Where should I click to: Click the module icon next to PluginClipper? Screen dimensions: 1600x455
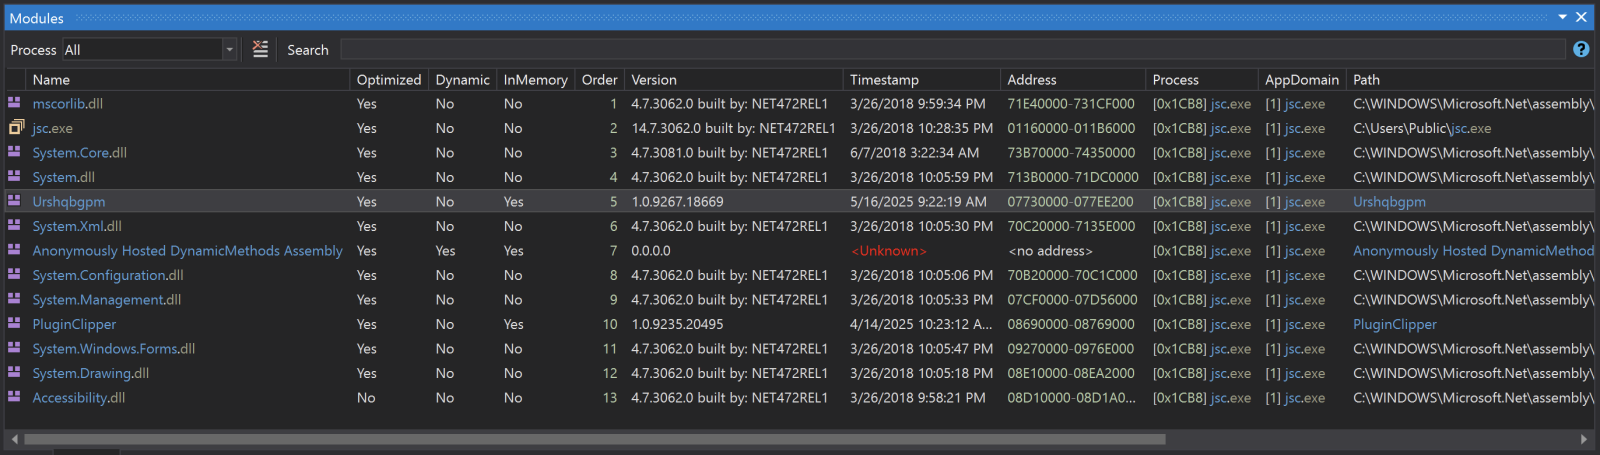tap(15, 324)
